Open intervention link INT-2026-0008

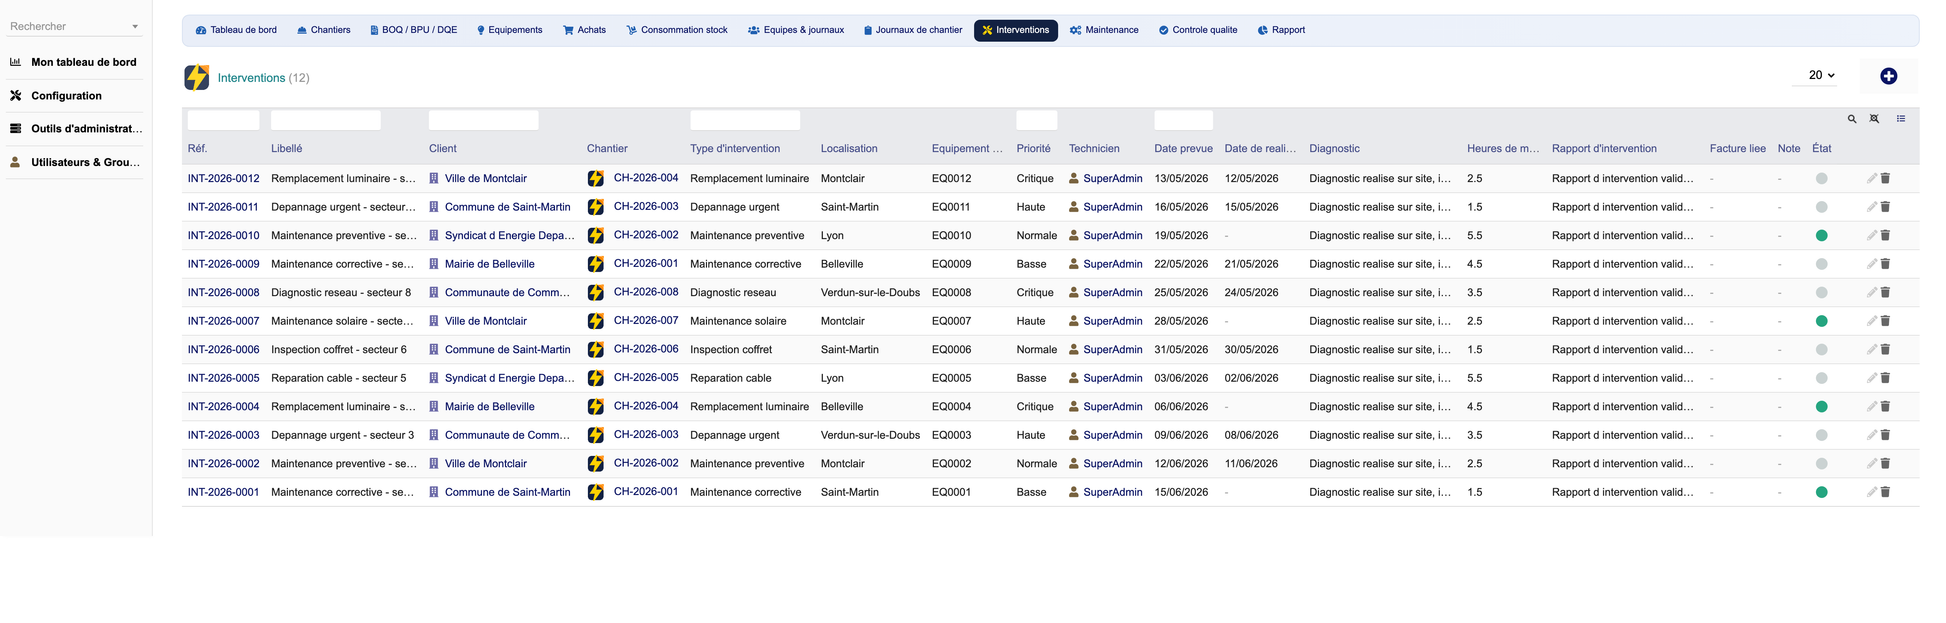click(223, 293)
